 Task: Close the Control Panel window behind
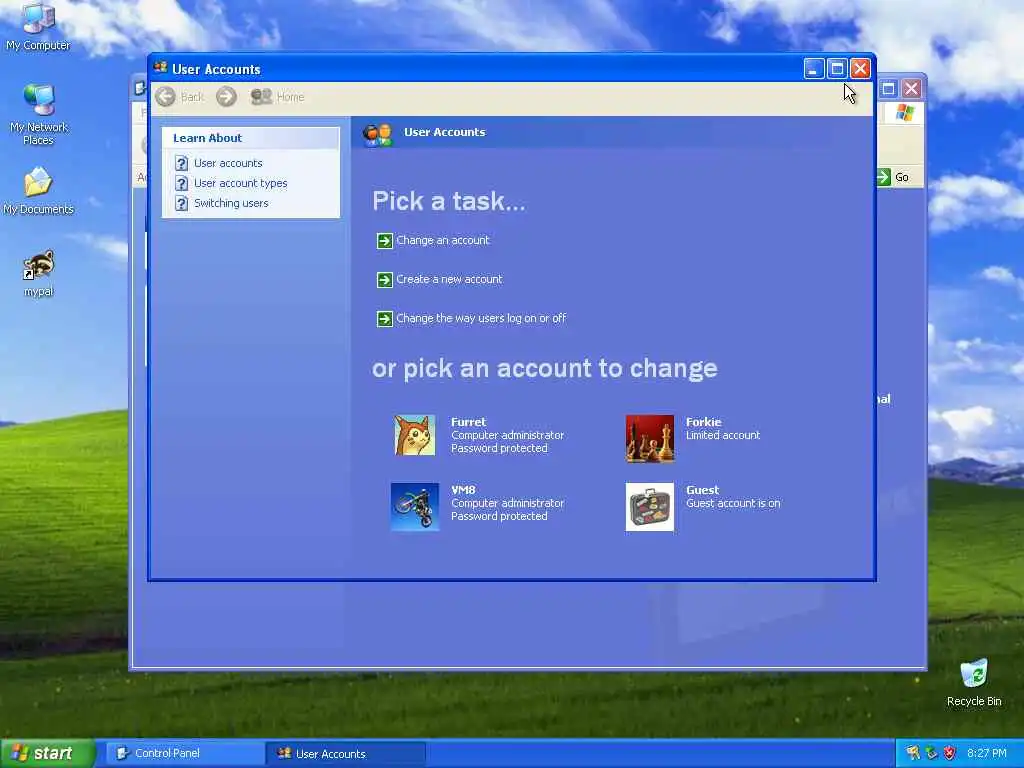coord(912,88)
